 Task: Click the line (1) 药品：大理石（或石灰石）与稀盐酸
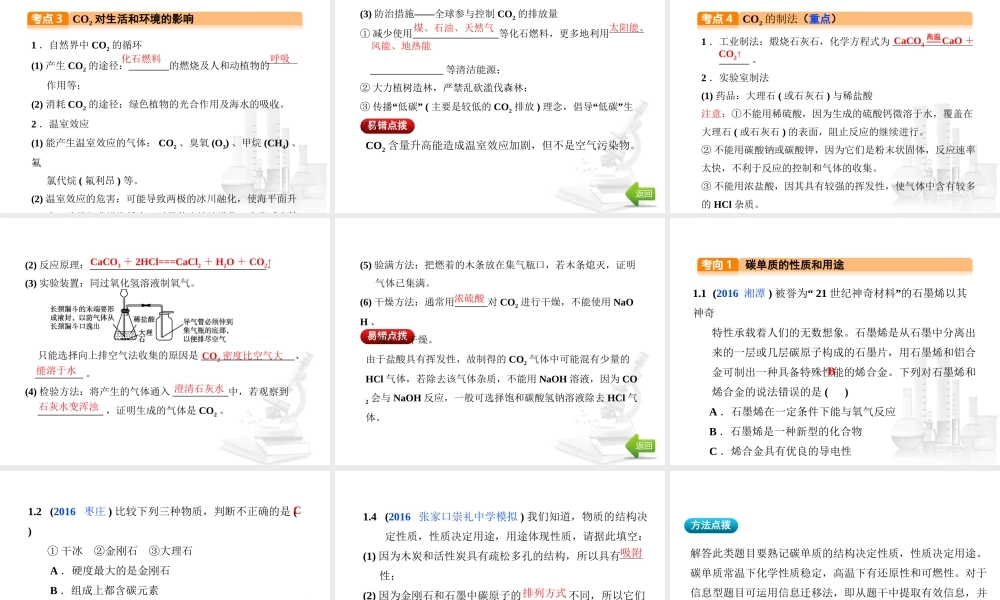(786, 96)
